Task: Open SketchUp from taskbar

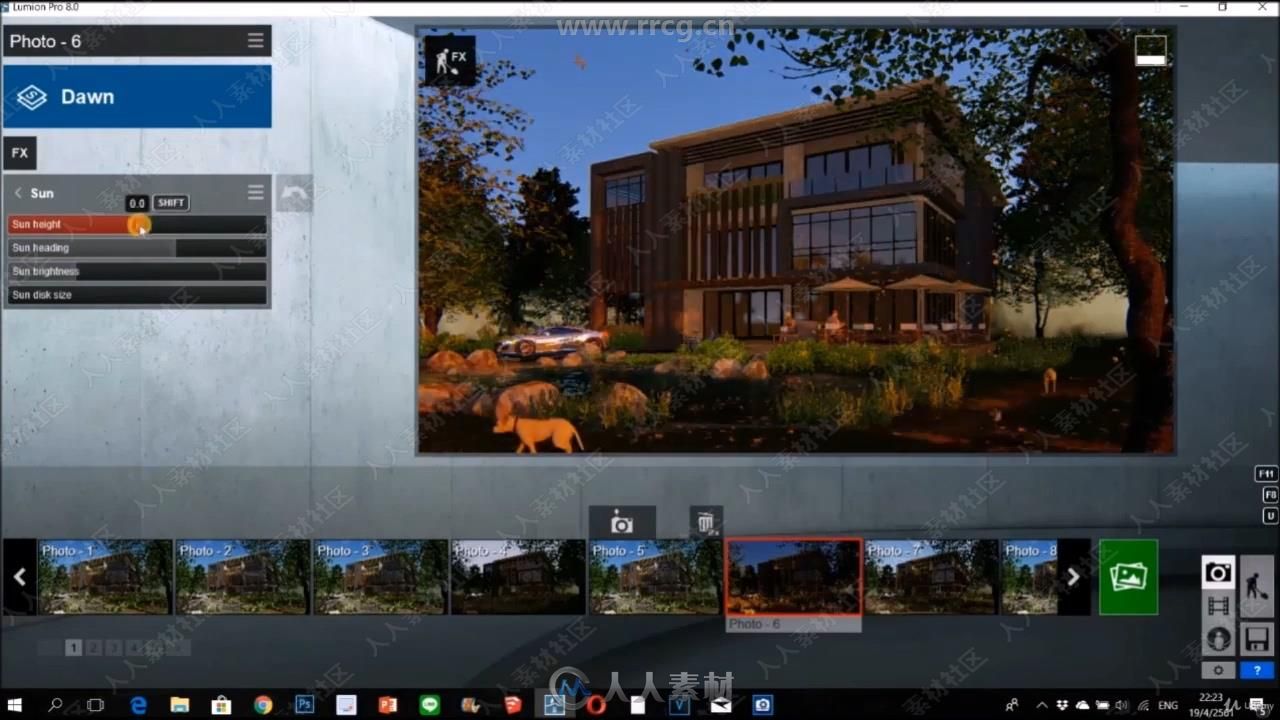Action: [x=513, y=705]
